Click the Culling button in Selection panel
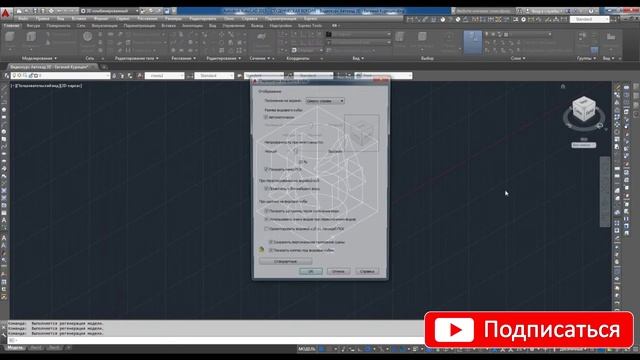Screen dimensions: 640x360 pyautogui.click(x=400, y=38)
